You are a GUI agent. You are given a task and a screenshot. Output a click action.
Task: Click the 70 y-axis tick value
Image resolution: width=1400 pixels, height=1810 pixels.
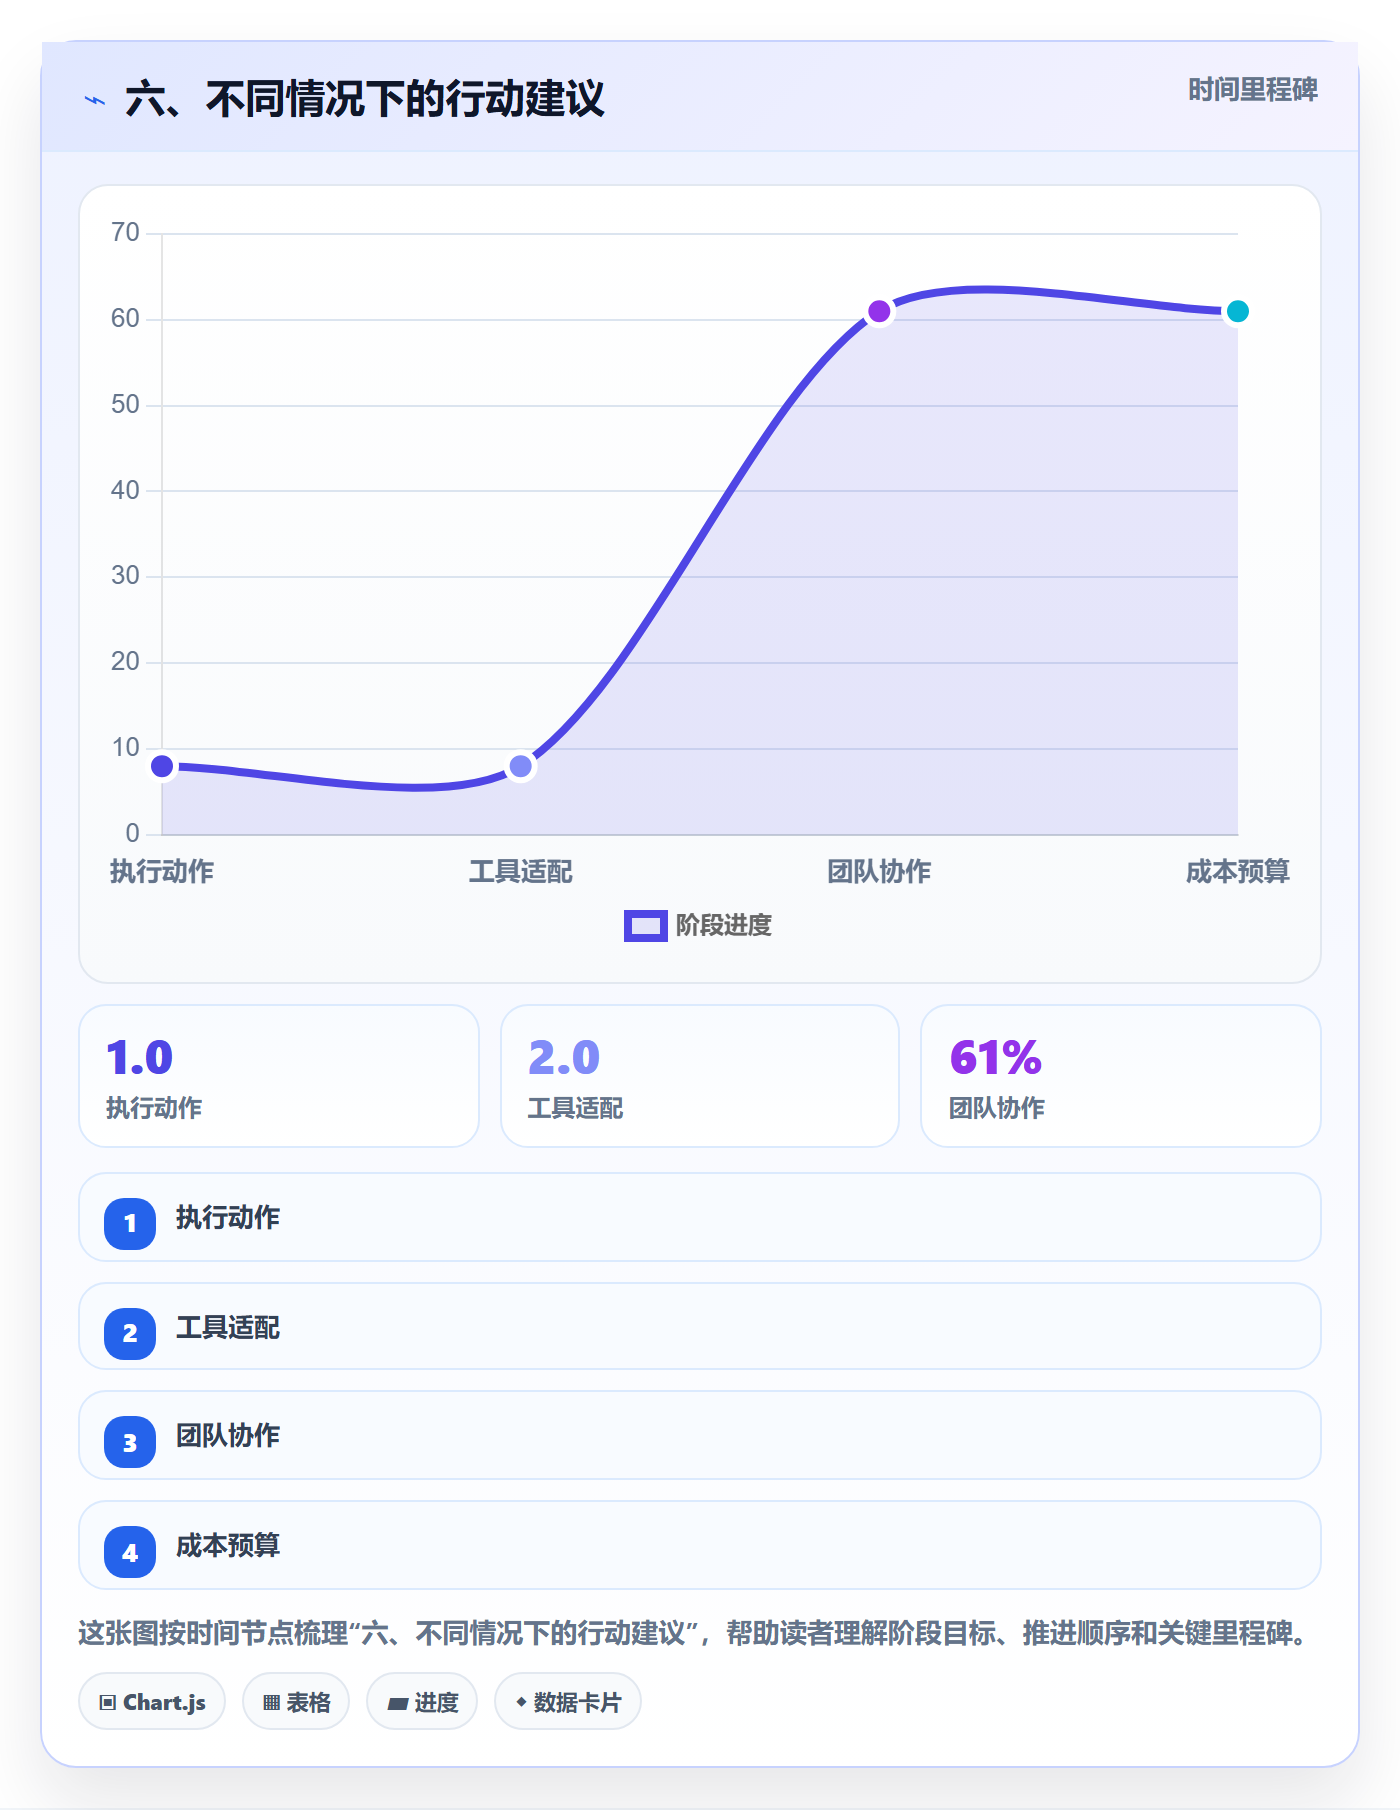pos(125,233)
